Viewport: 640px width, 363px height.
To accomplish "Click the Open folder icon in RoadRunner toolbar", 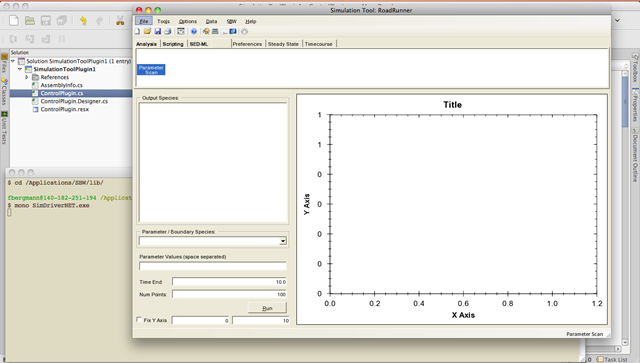I will [147, 31].
